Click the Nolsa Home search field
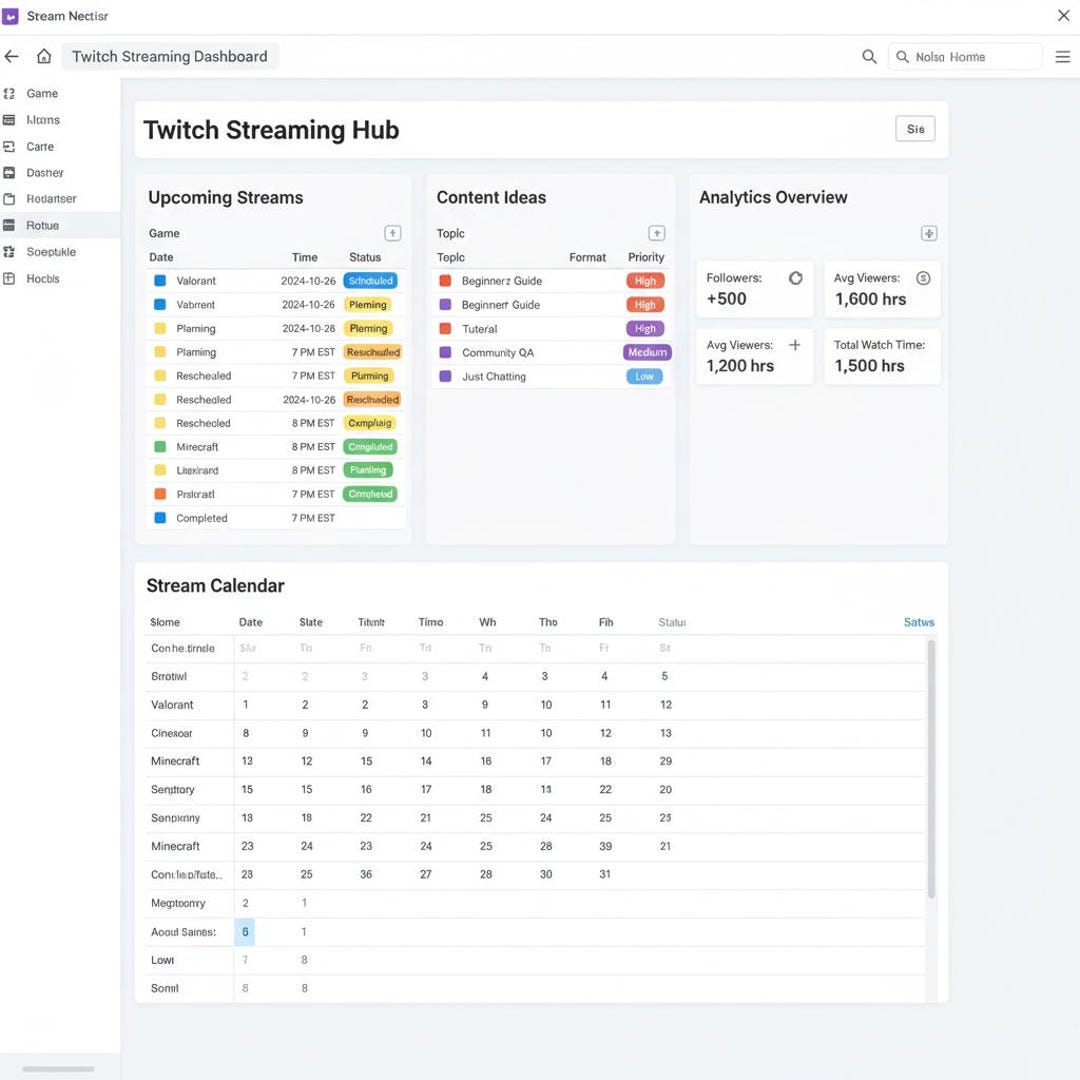This screenshot has height=1080, width=1080. pos(964,57)
